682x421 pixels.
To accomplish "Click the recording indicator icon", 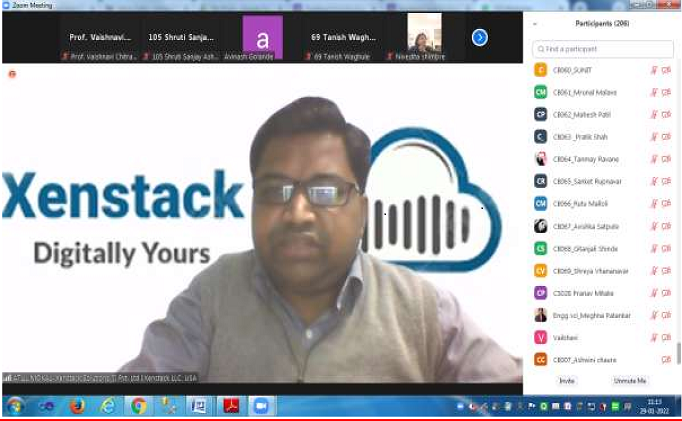I will [x=12, y=74].
